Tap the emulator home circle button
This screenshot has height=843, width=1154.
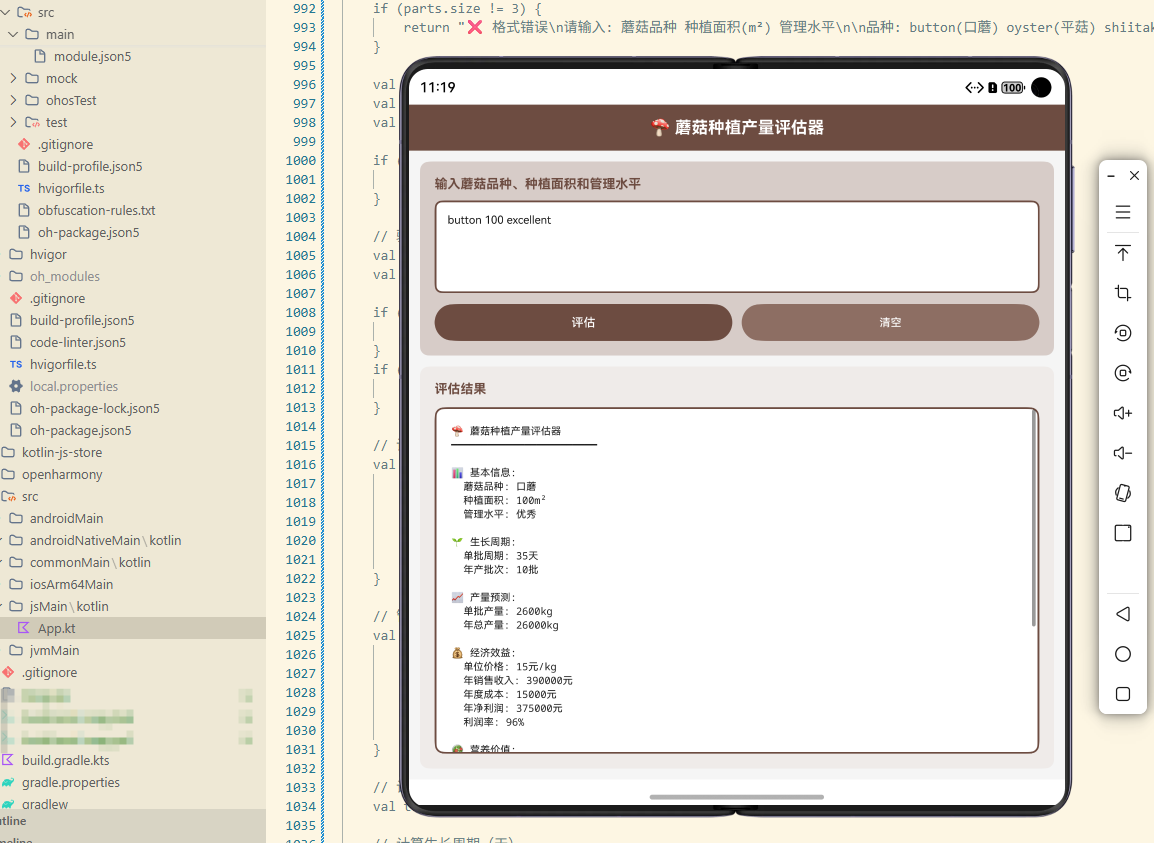tap(1122, 654)
